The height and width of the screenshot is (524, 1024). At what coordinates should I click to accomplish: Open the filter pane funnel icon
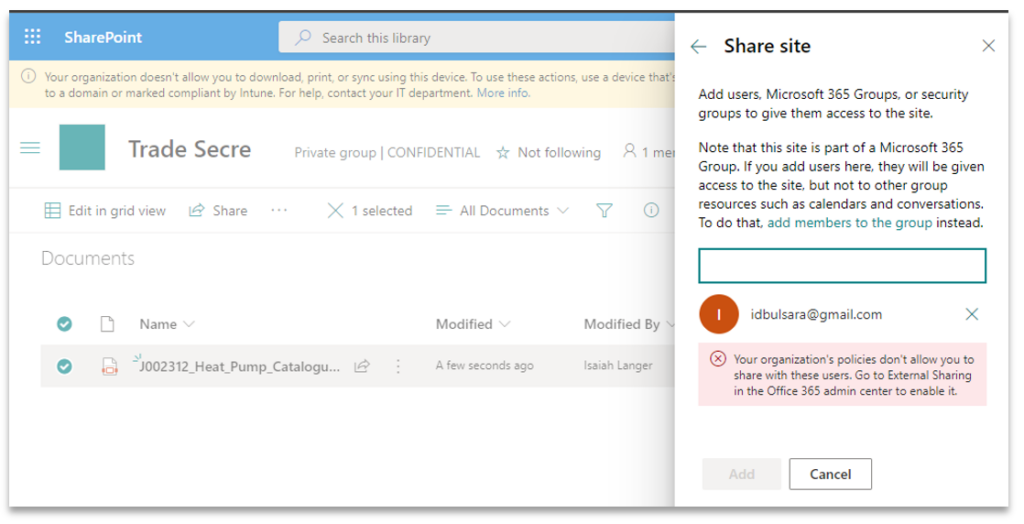(x=605, y=210)
